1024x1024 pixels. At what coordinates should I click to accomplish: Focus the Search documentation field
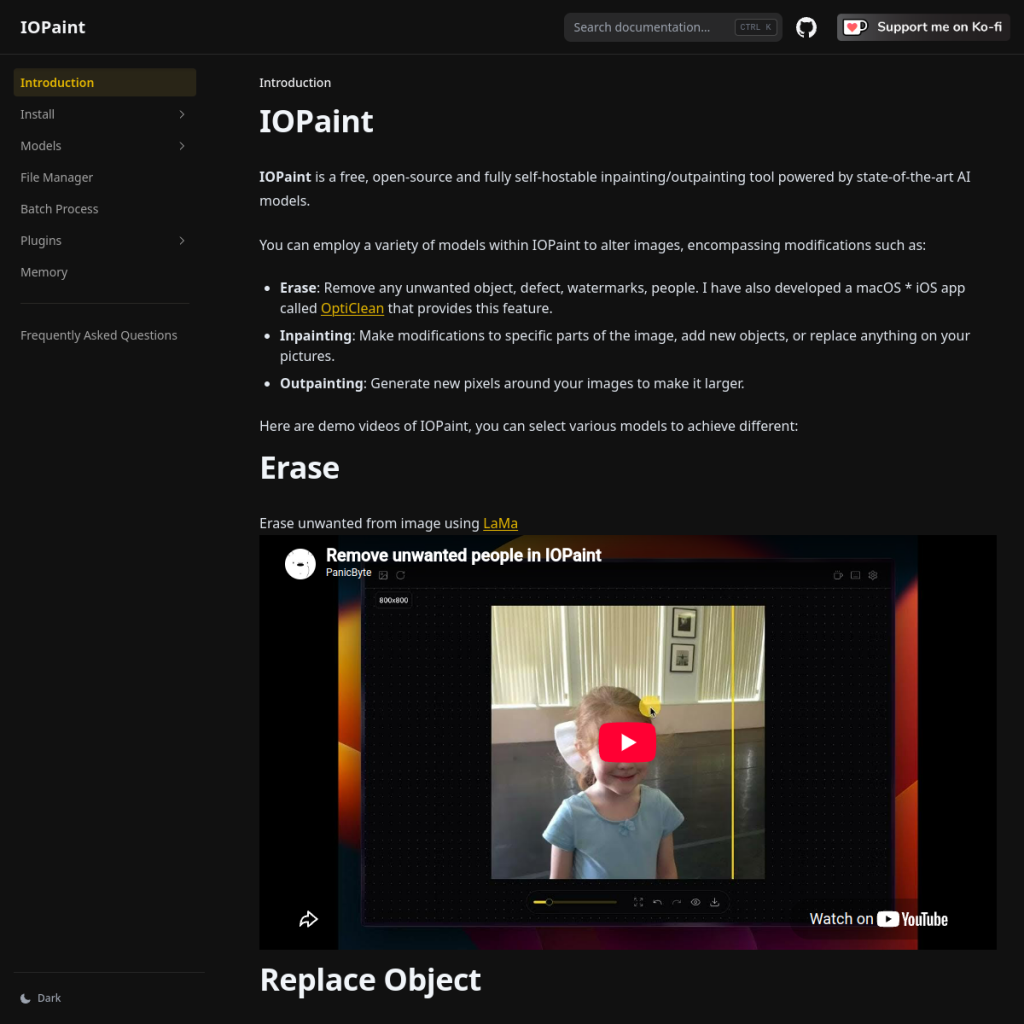[x=673, y=27]
